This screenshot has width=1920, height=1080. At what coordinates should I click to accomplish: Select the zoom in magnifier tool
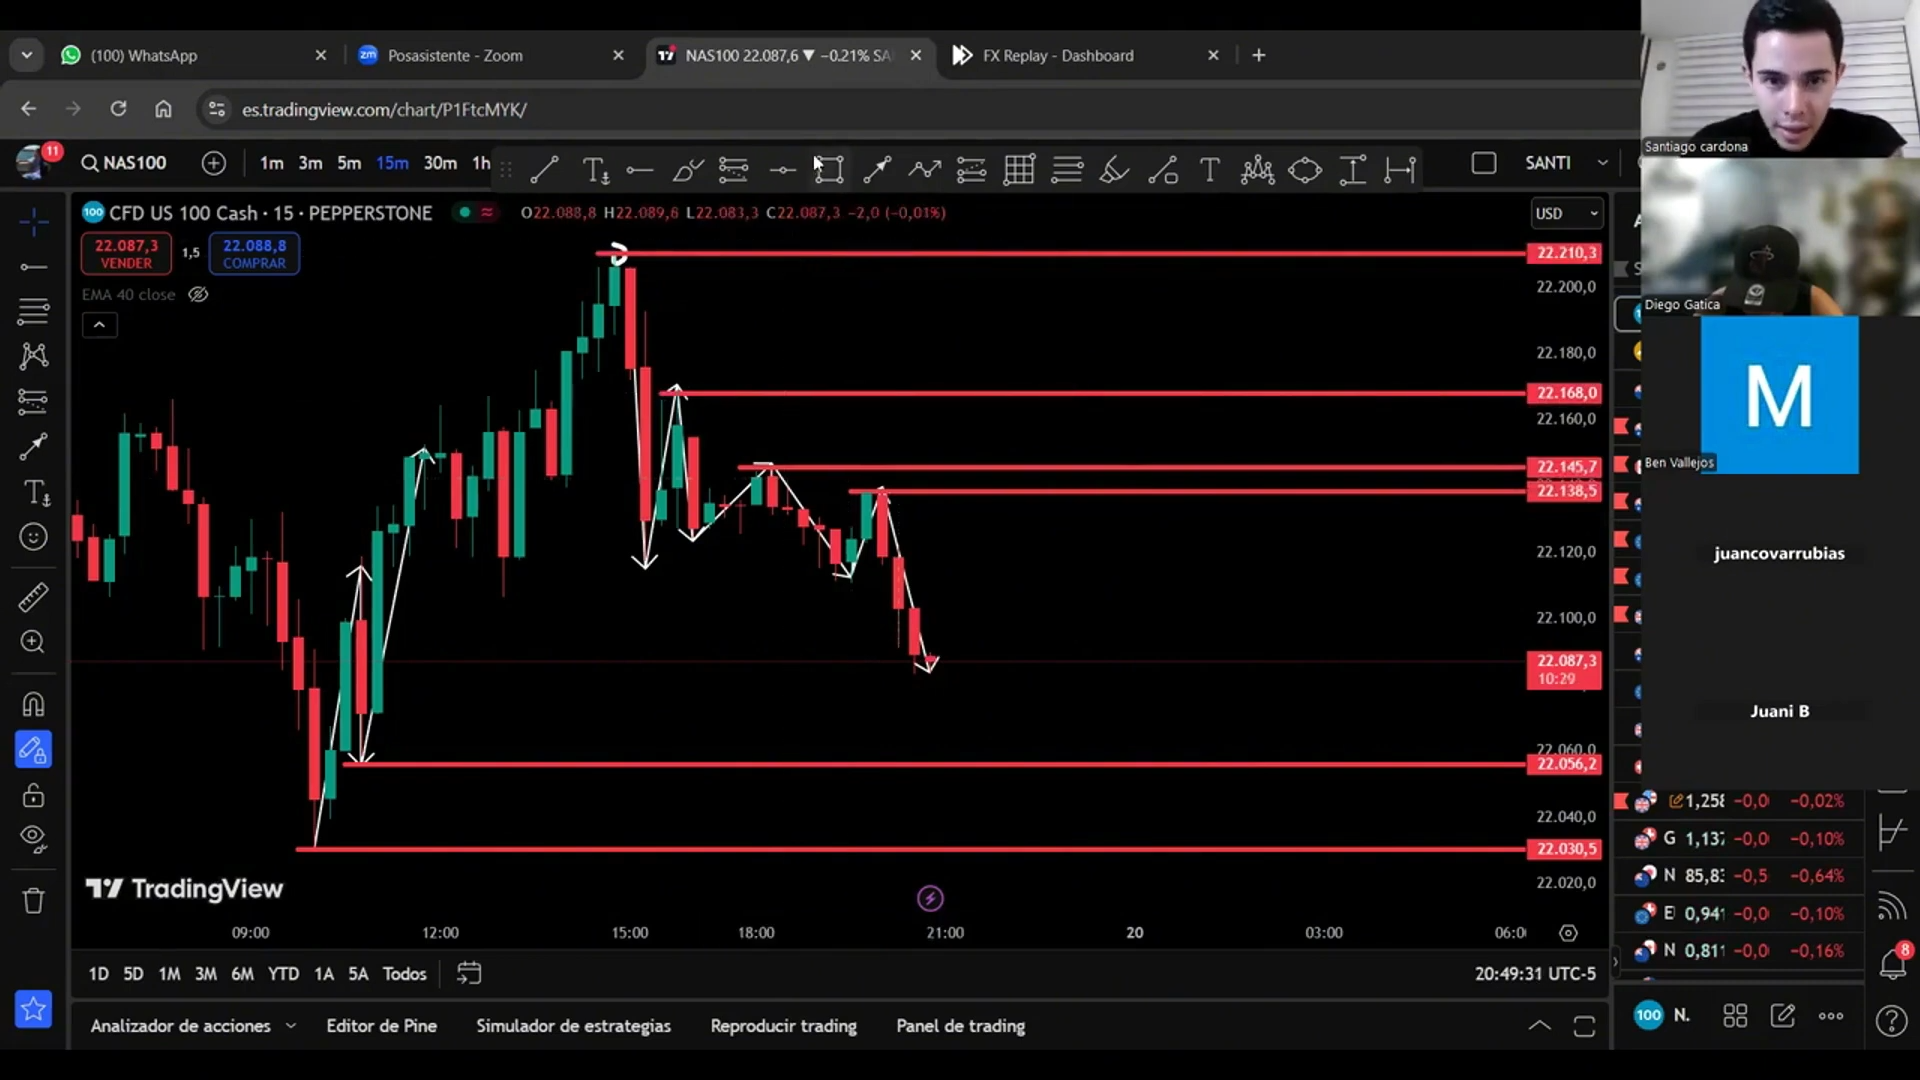(x=33, y=642)
